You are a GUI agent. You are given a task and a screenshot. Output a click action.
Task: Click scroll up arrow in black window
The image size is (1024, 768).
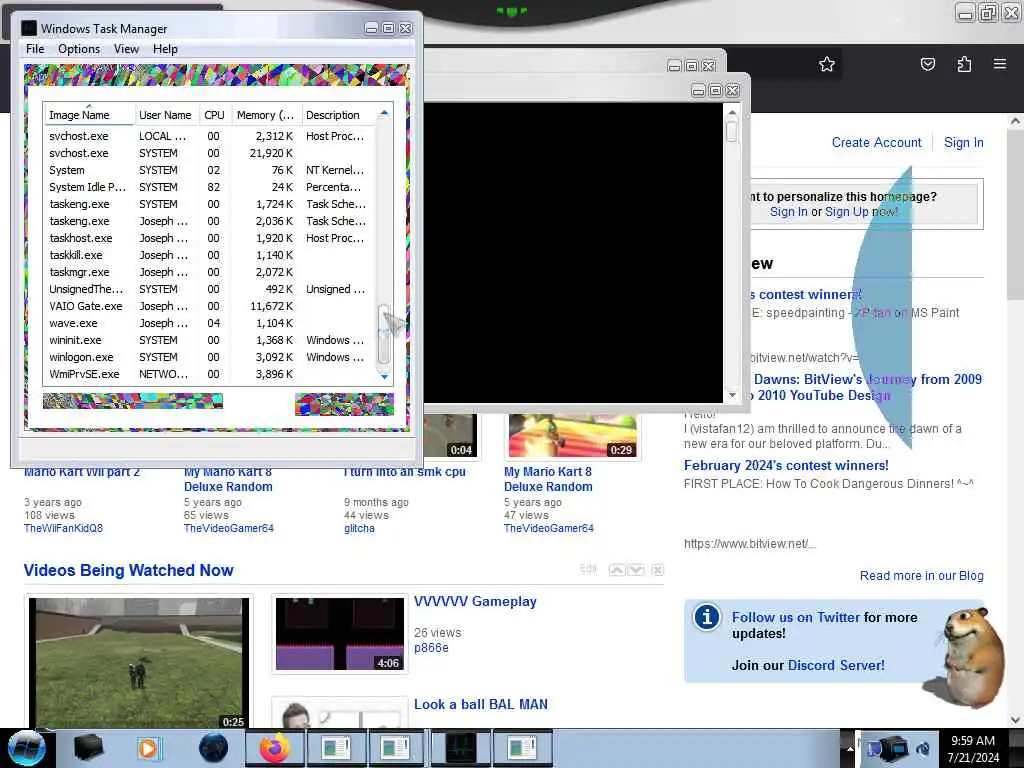(732, 114)
